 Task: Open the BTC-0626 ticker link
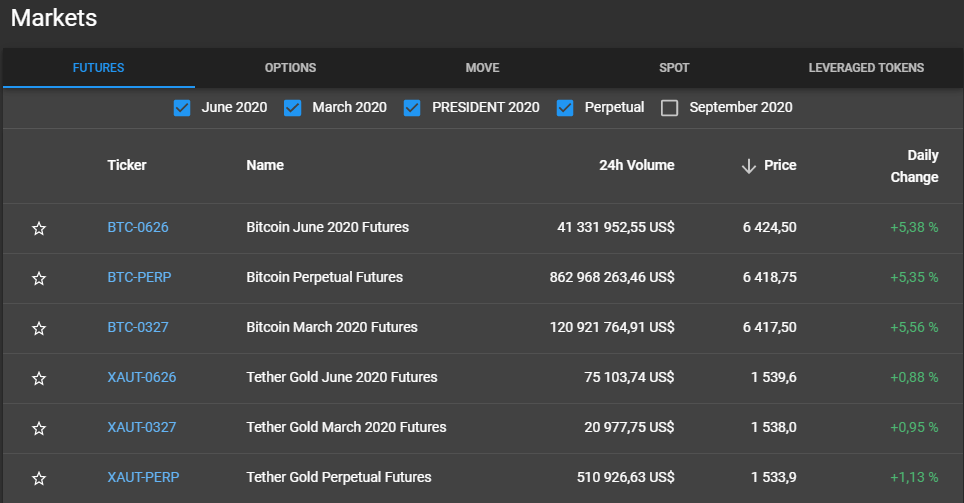coord(138,228)
